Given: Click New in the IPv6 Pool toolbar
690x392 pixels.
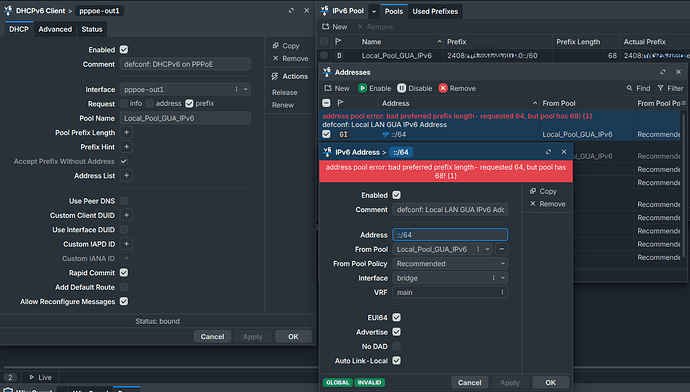Looking at the screenshot, I should pos(334,27).
